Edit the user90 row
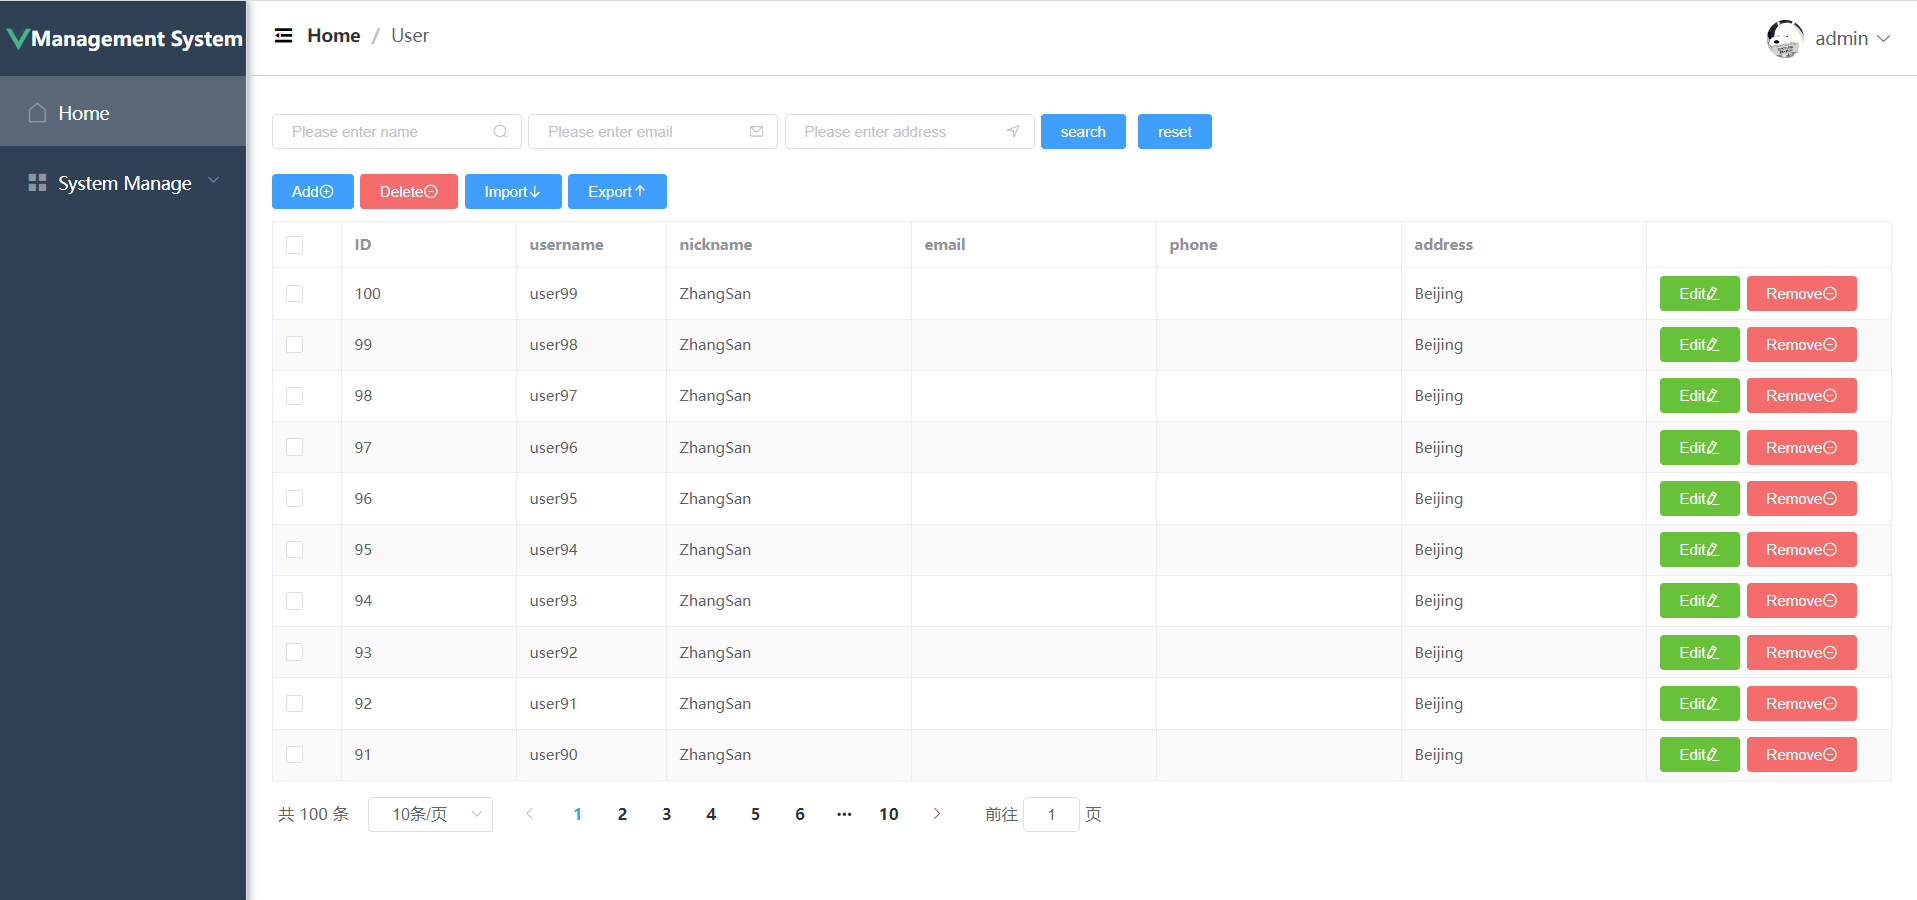The image size is (1917, 900). click(1699, 755)
